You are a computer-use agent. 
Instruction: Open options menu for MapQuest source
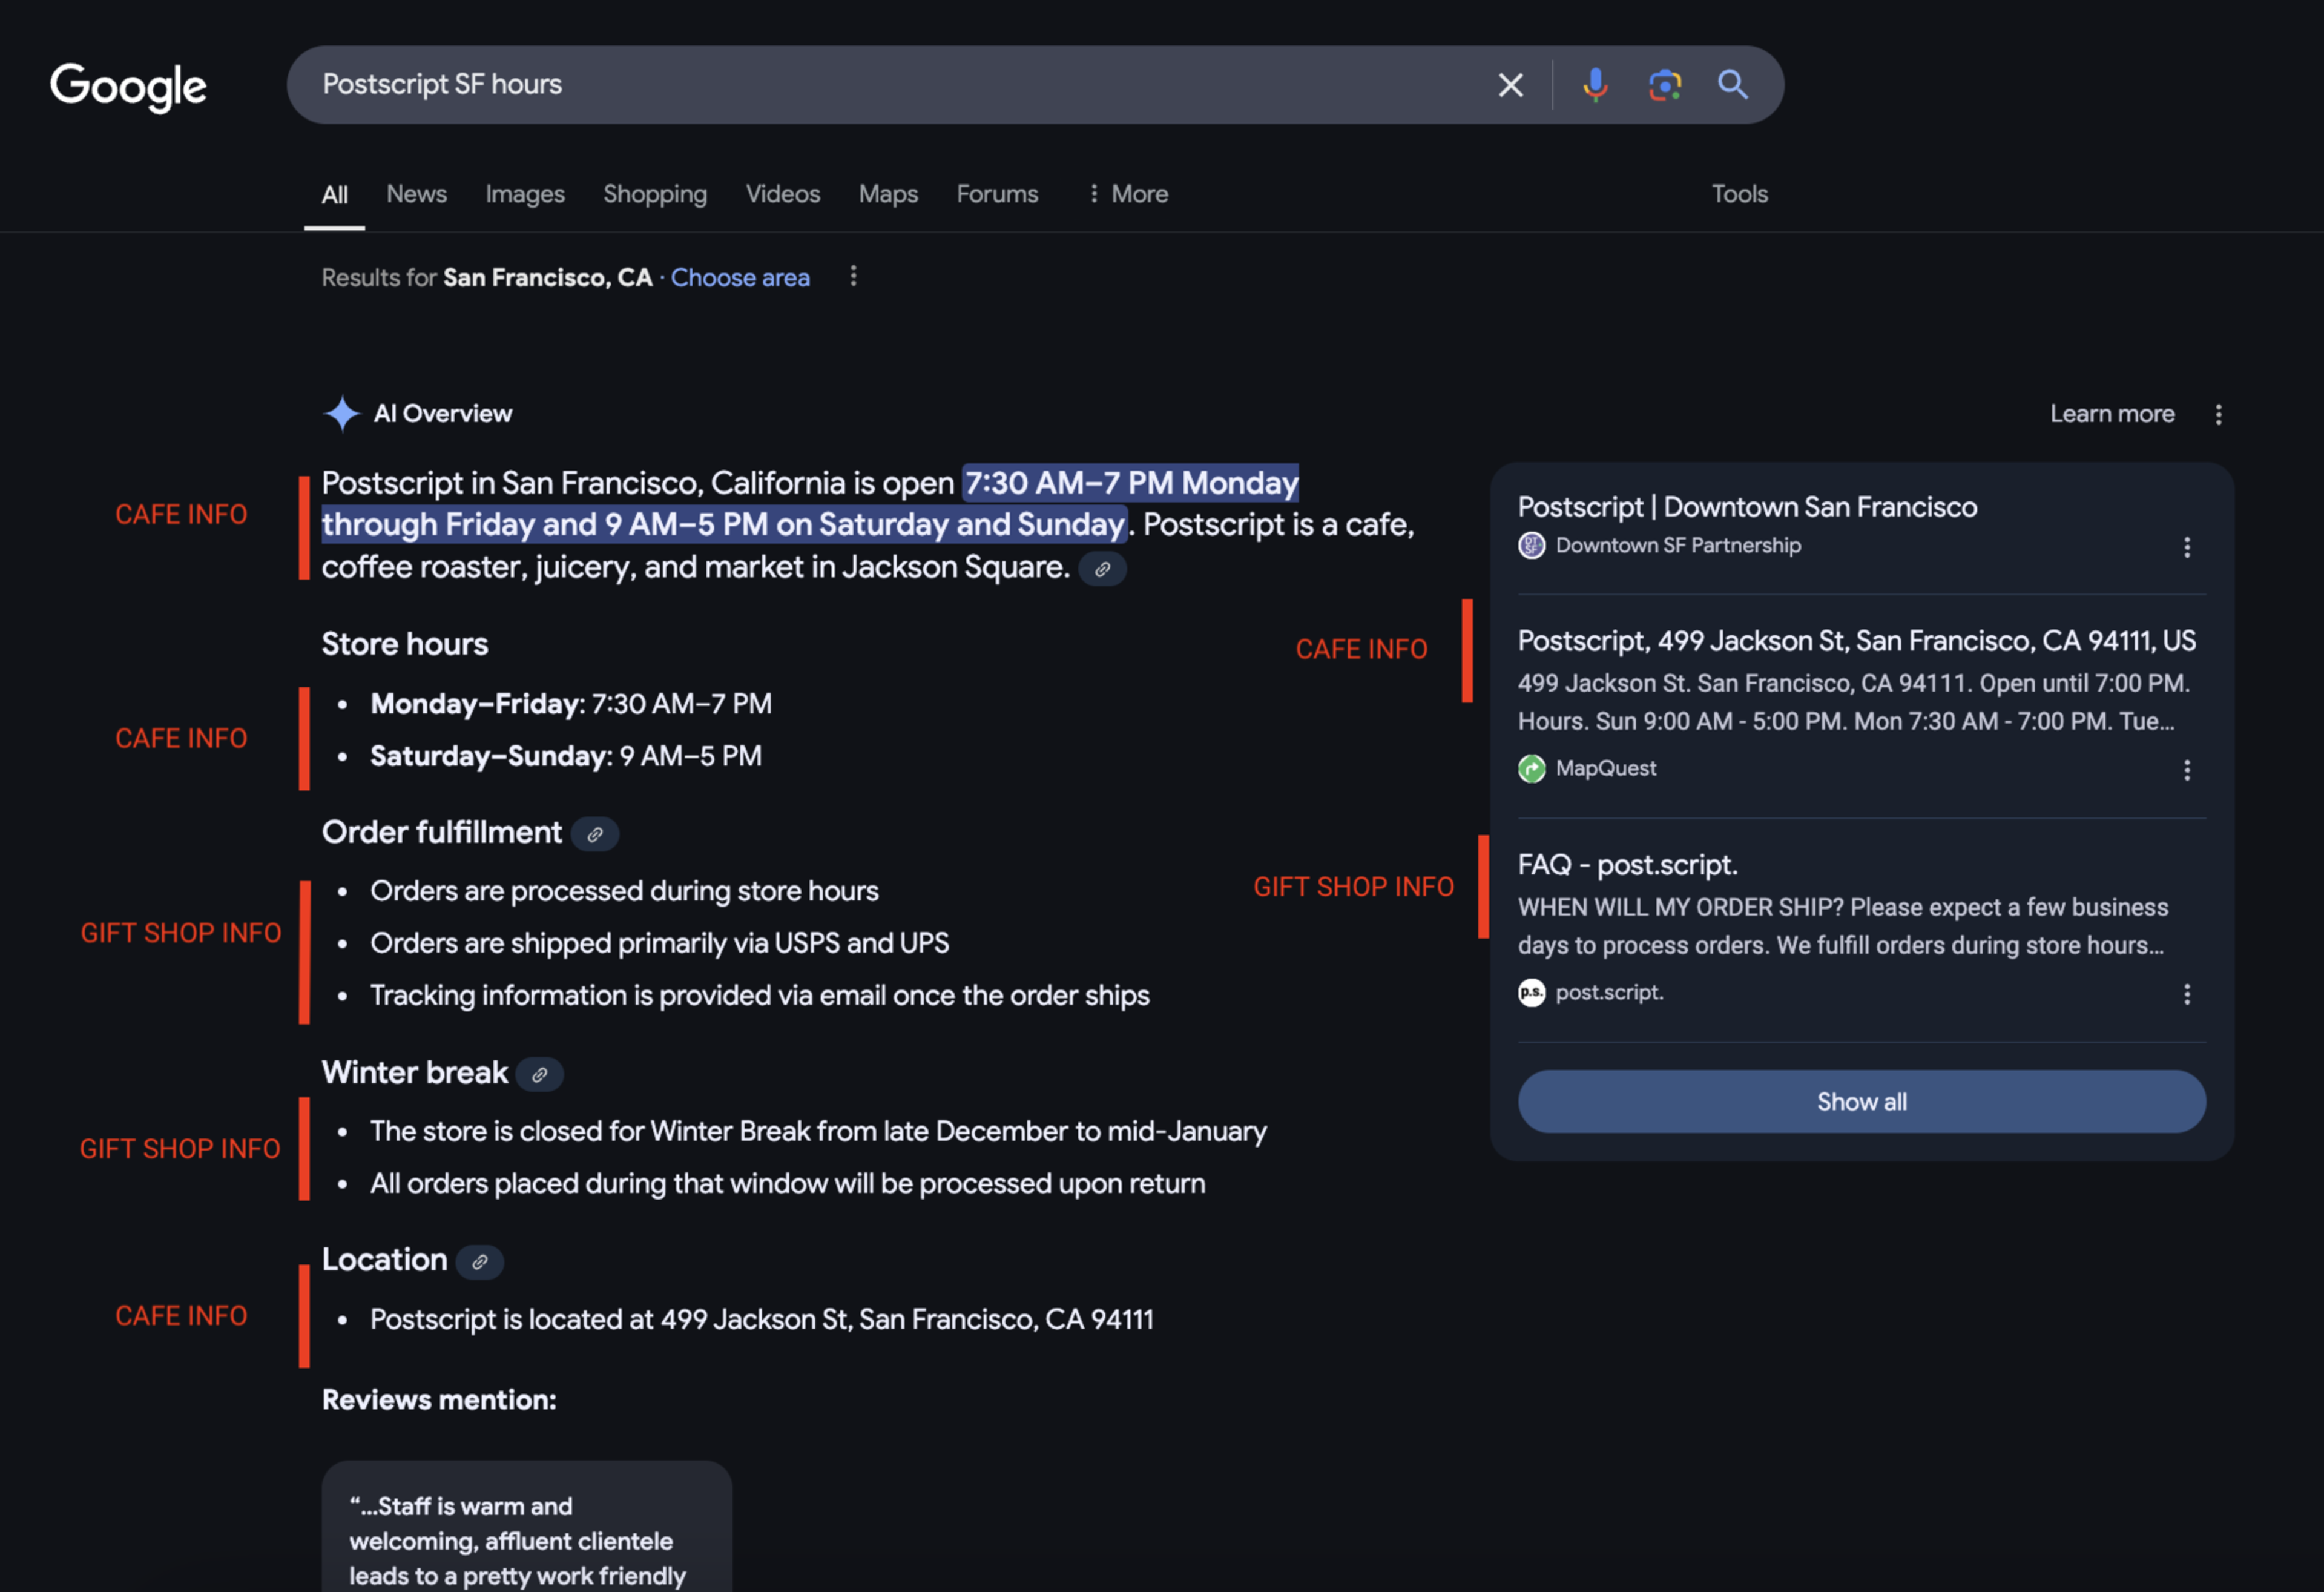[x=2187, y=770]
